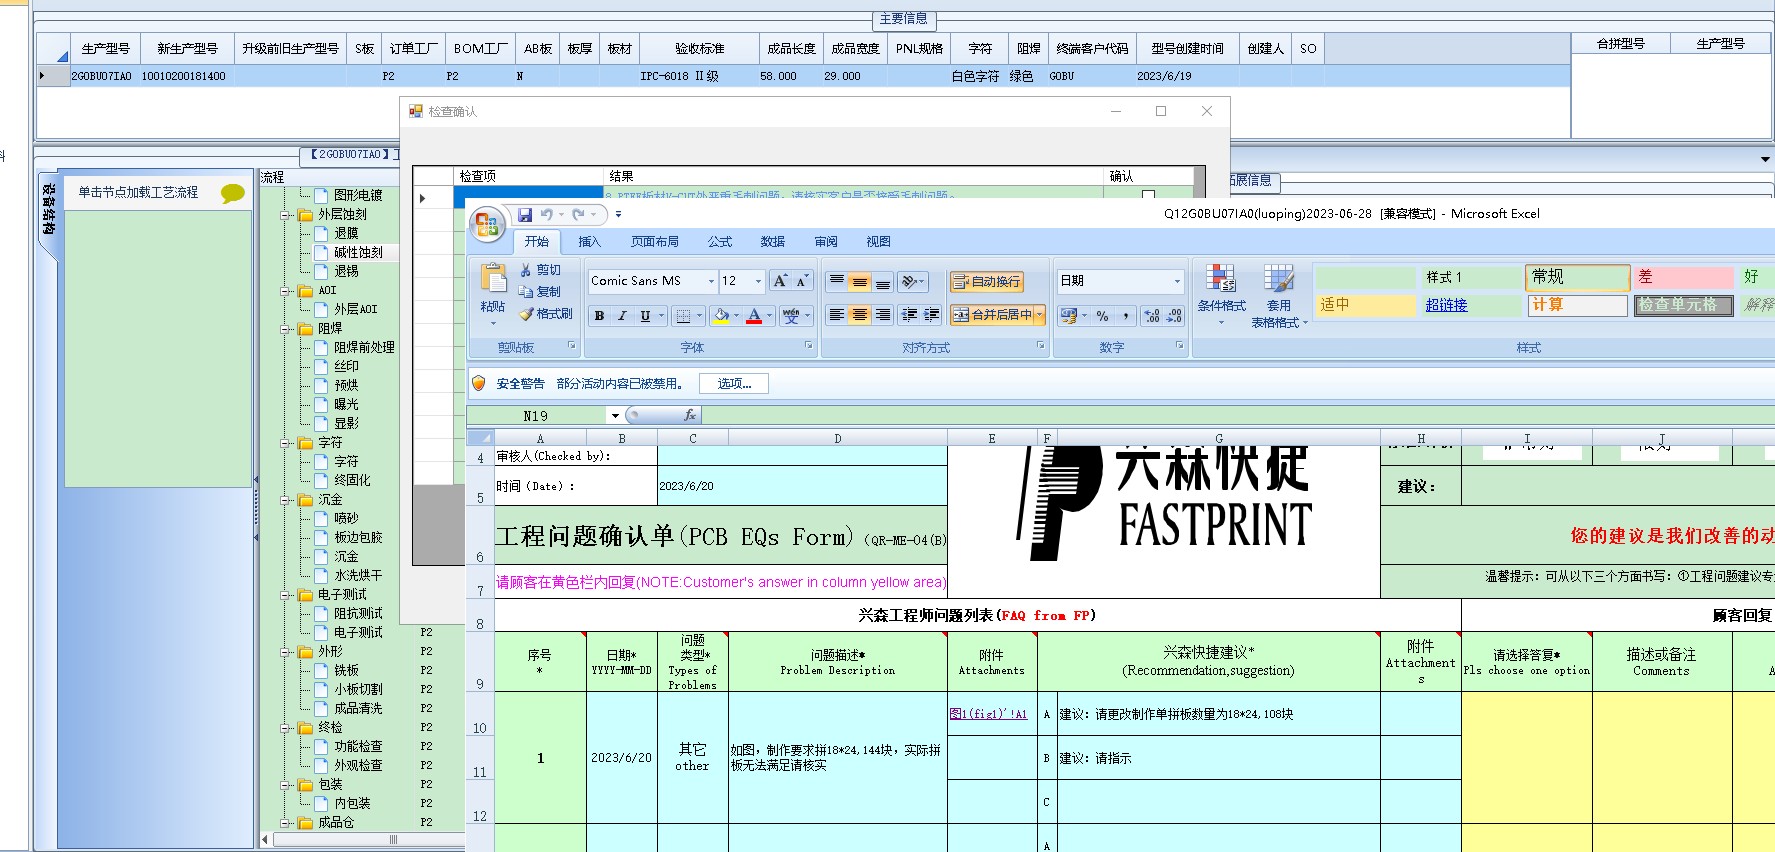Click the Office button in Excel

[487, 224]
